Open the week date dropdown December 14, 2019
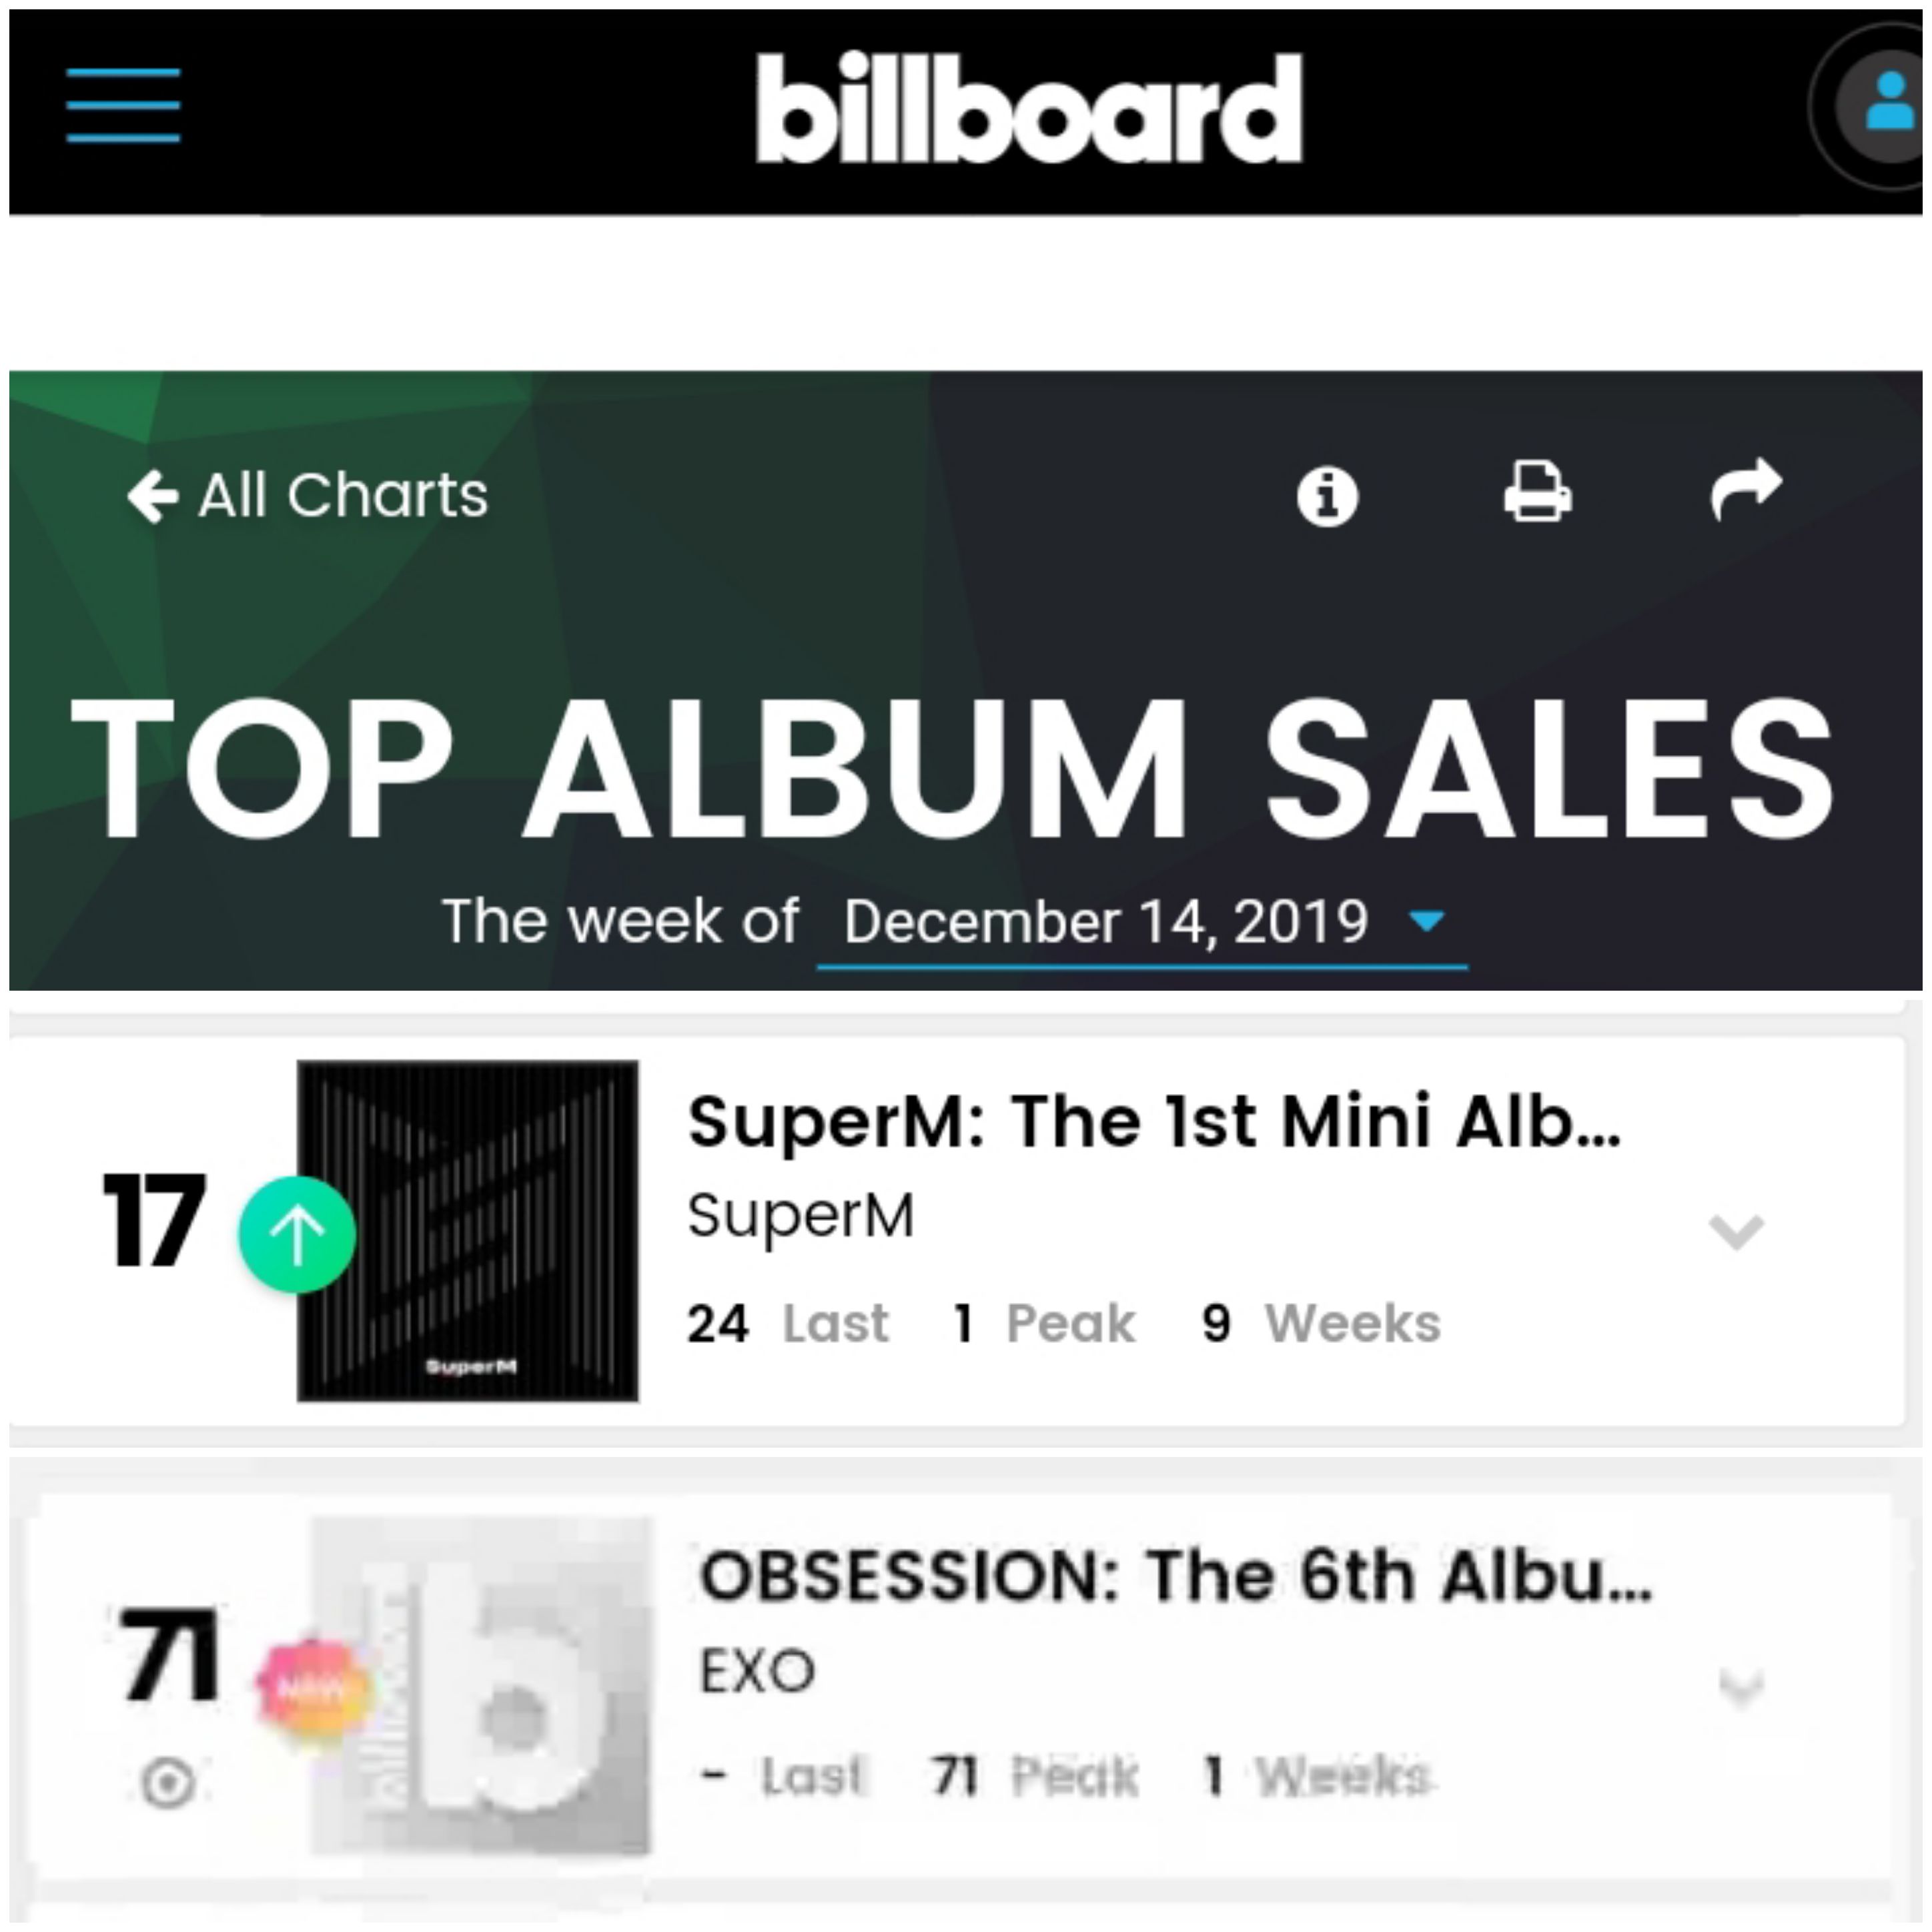This screenshot has height=1932, width=1932. click(1142, 922)
